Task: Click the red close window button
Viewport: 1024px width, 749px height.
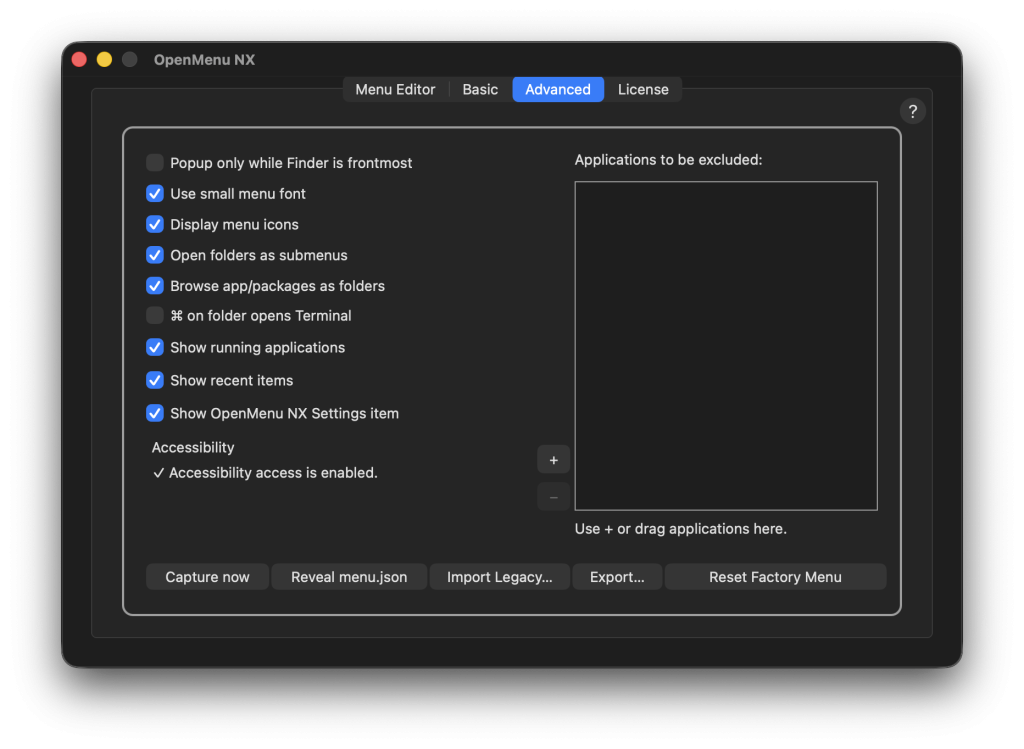Action: (79, 59)
